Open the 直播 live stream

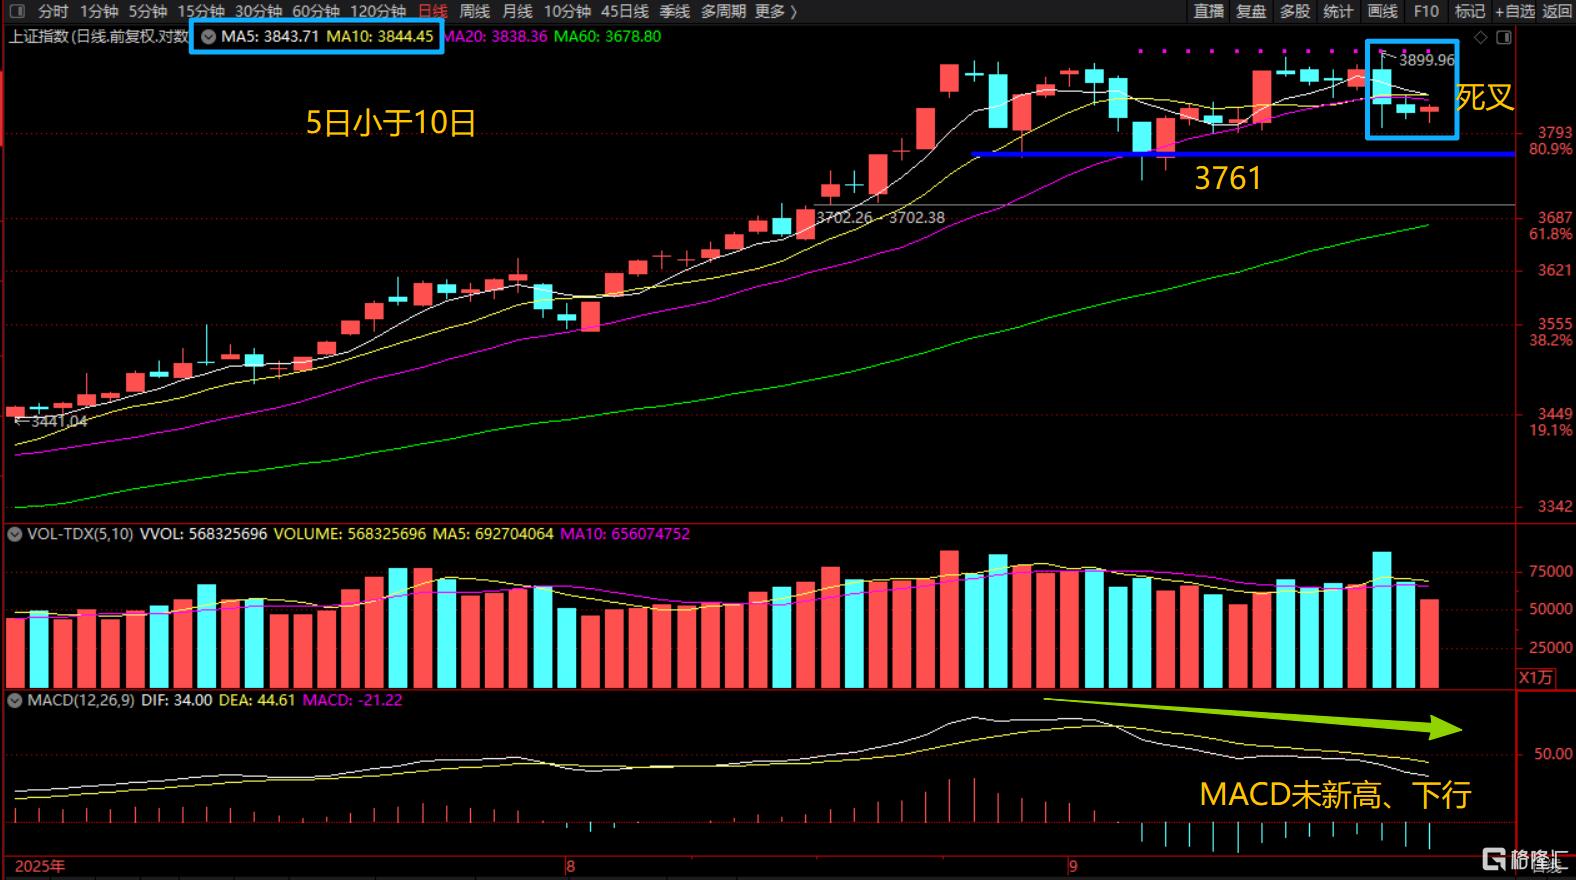(x=1208, y=11)
